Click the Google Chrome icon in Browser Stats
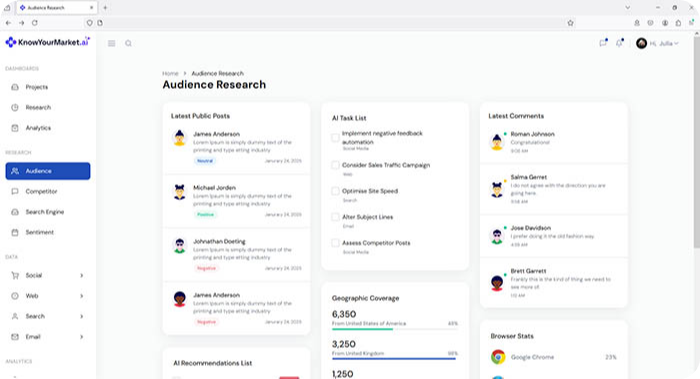 click(498, 357)
